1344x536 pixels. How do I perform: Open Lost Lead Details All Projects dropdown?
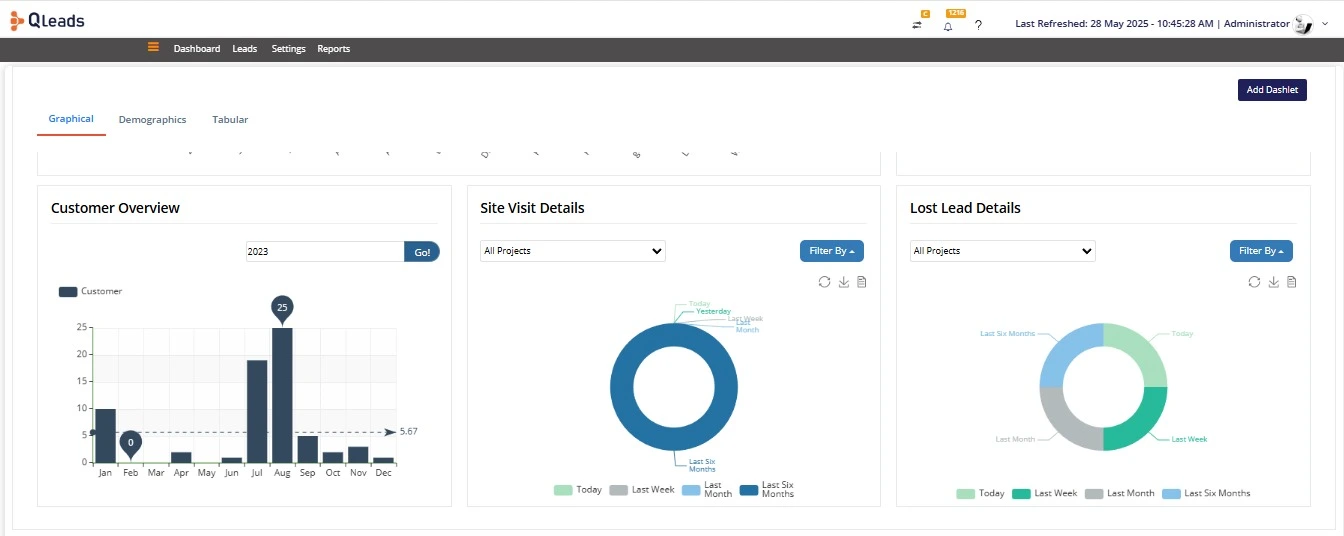click(1003, 251)
